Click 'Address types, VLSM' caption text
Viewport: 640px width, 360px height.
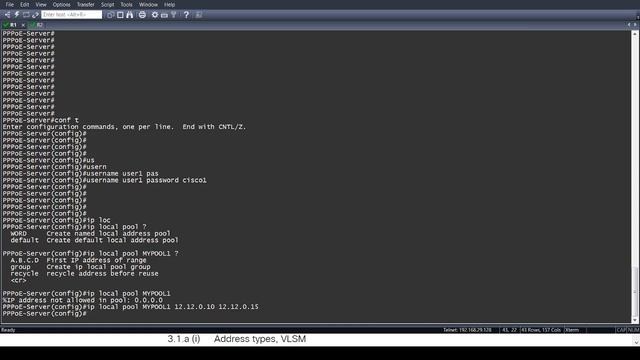pos(260,339)
